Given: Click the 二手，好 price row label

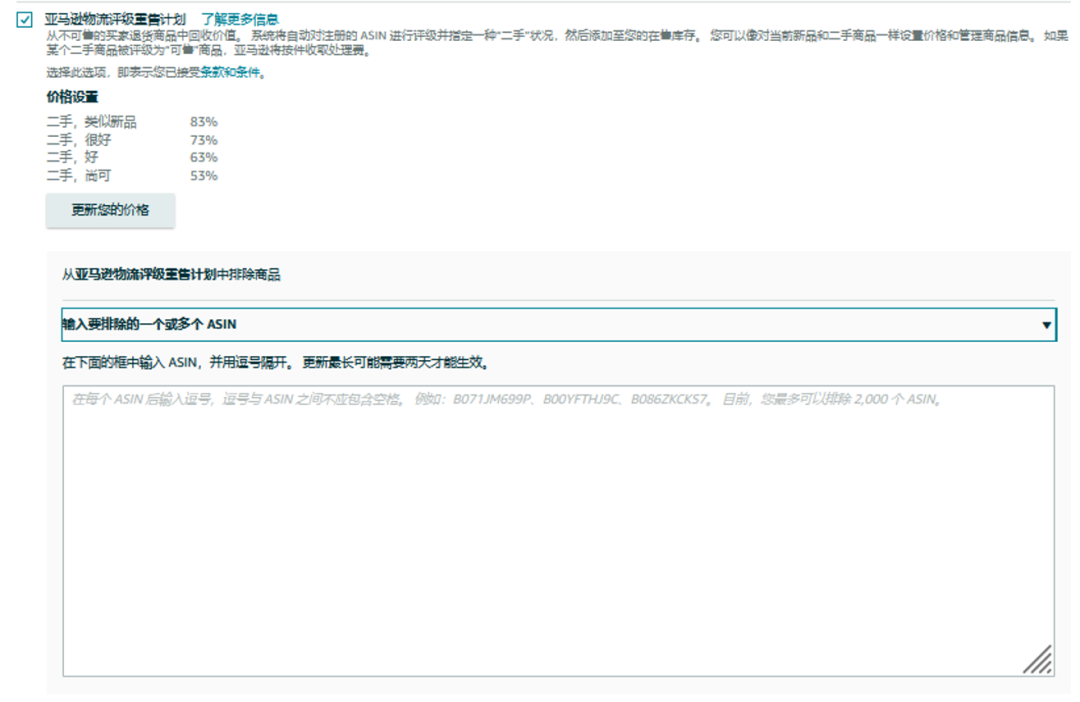Looking at the screenshot, I should (x=72, y=157).
